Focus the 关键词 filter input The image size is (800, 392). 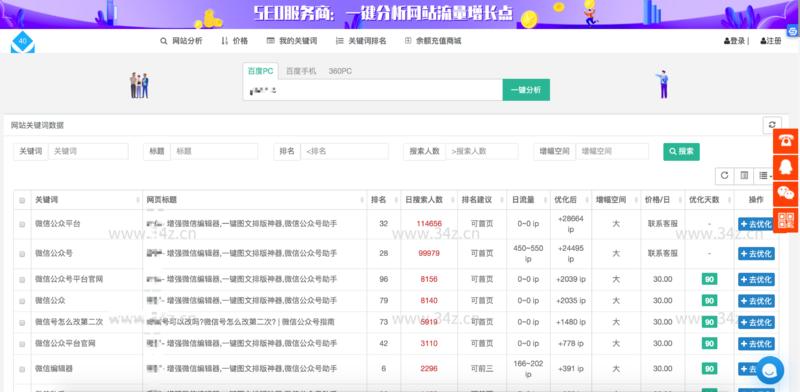88,152
